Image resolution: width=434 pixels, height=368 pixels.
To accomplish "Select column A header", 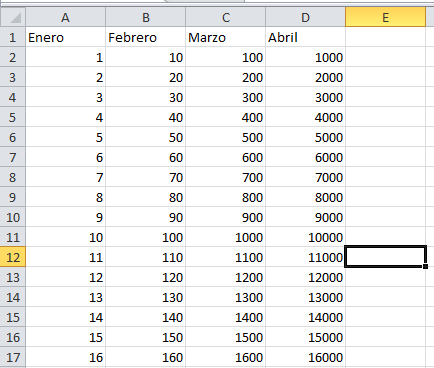I will [66, 17].
